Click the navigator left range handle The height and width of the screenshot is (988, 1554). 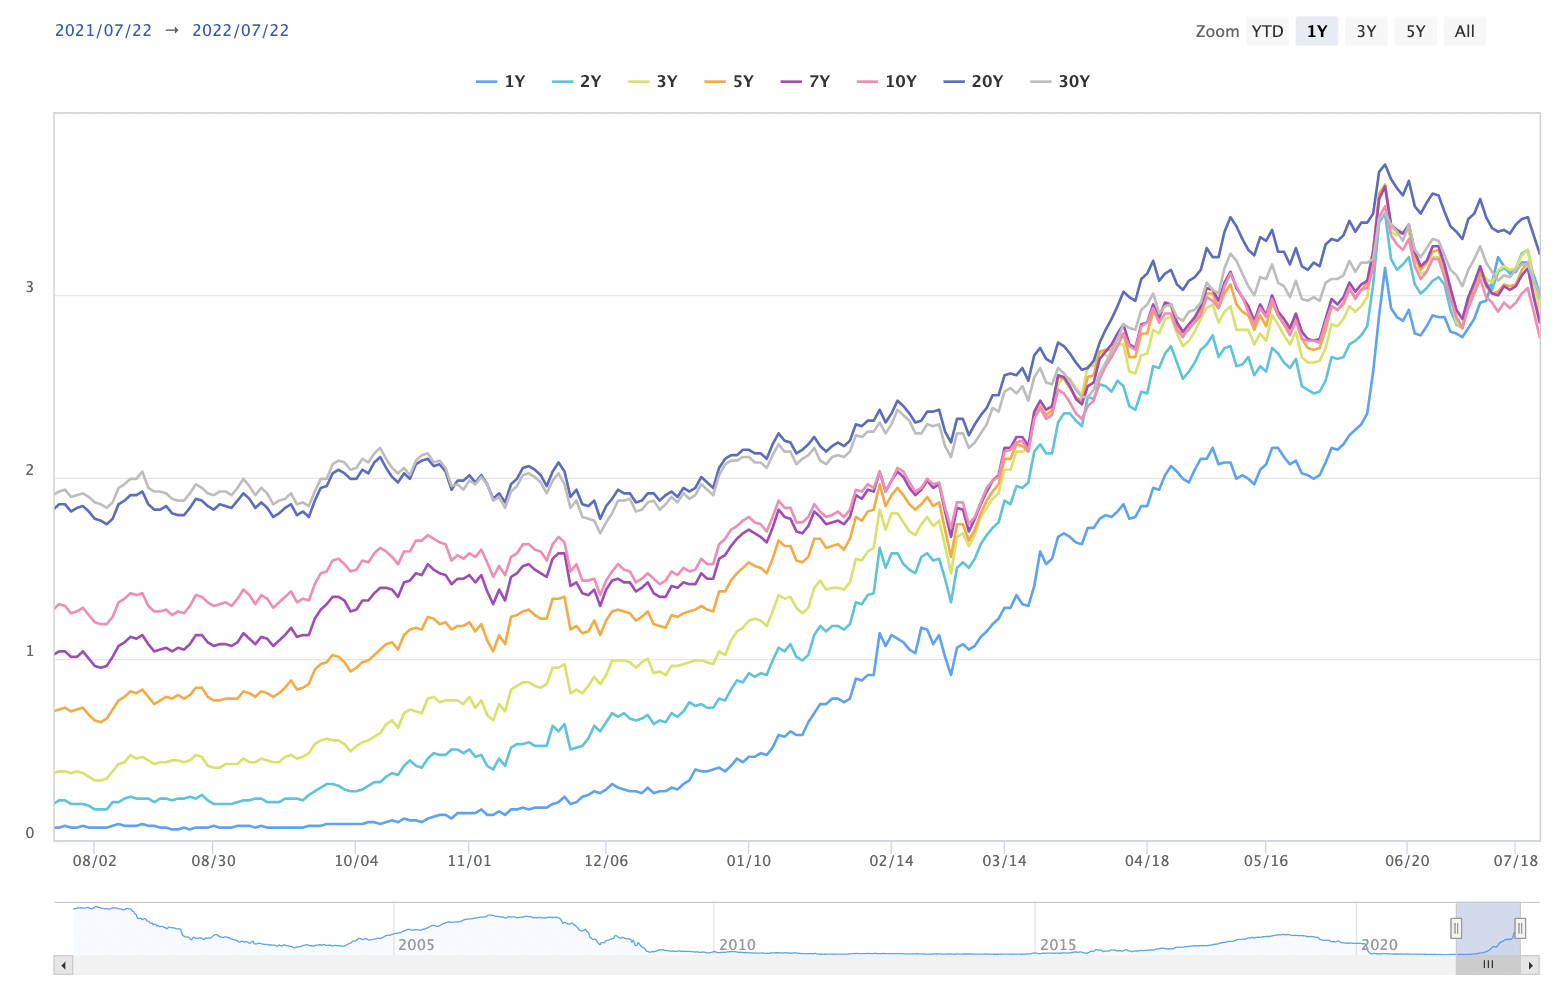pyautogui.click(x=1456, y=928)
